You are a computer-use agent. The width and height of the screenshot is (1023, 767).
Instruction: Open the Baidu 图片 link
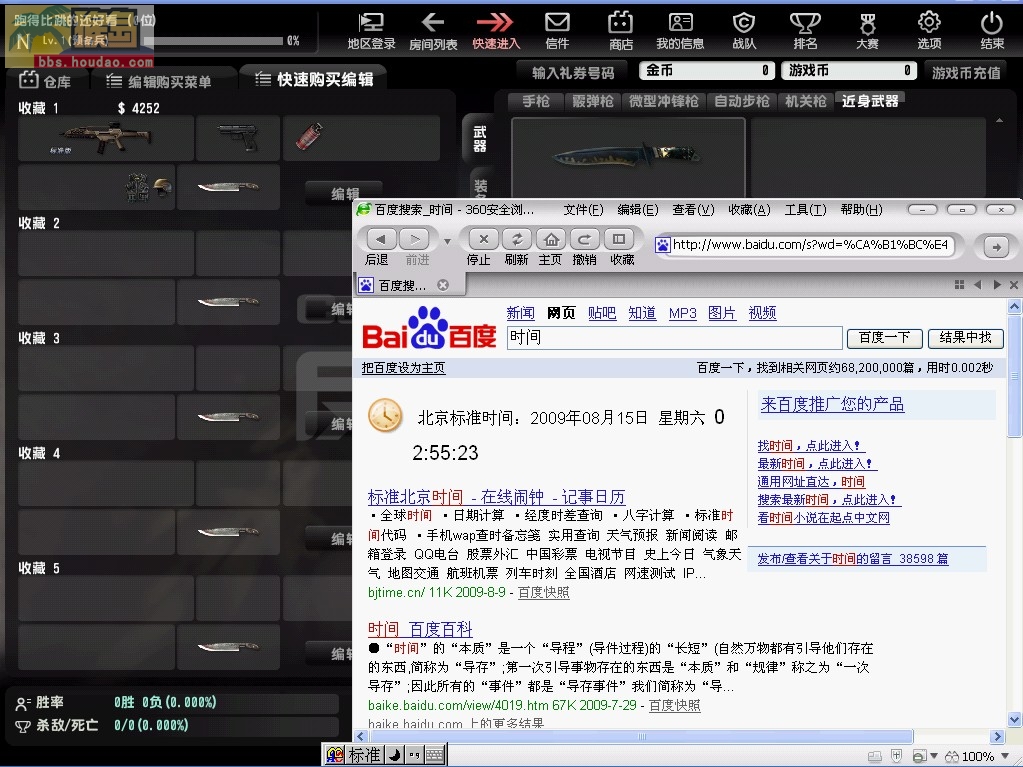click(722, 313)
